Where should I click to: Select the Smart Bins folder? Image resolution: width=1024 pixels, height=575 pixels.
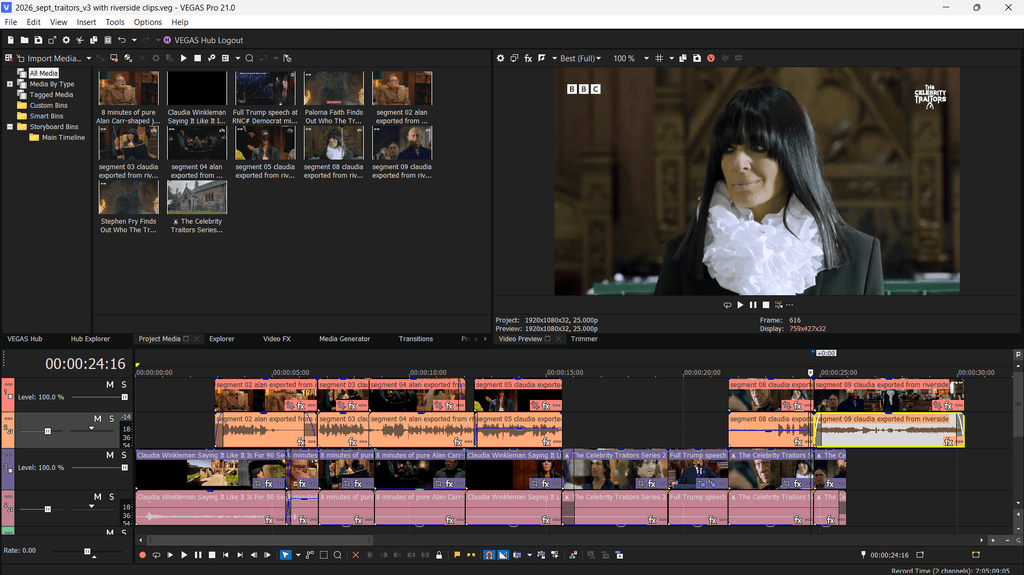pos(46,116)
